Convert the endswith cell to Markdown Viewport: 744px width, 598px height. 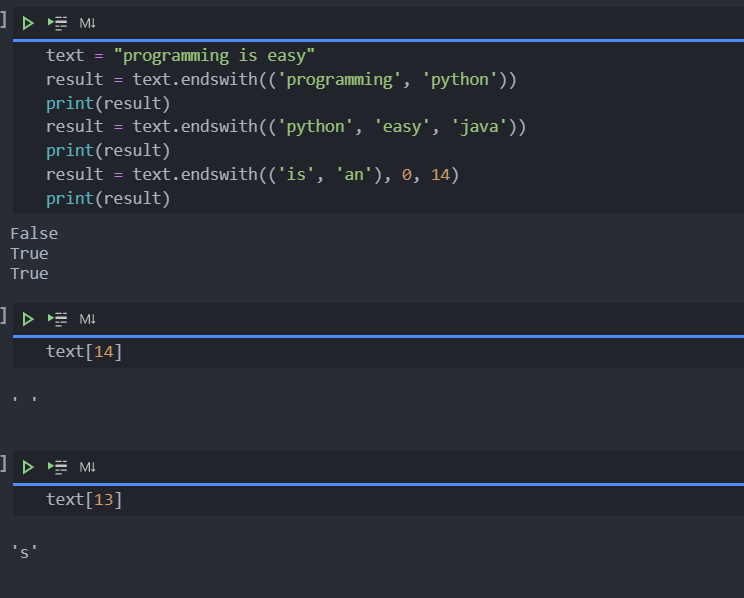click(x=87, y=22)
